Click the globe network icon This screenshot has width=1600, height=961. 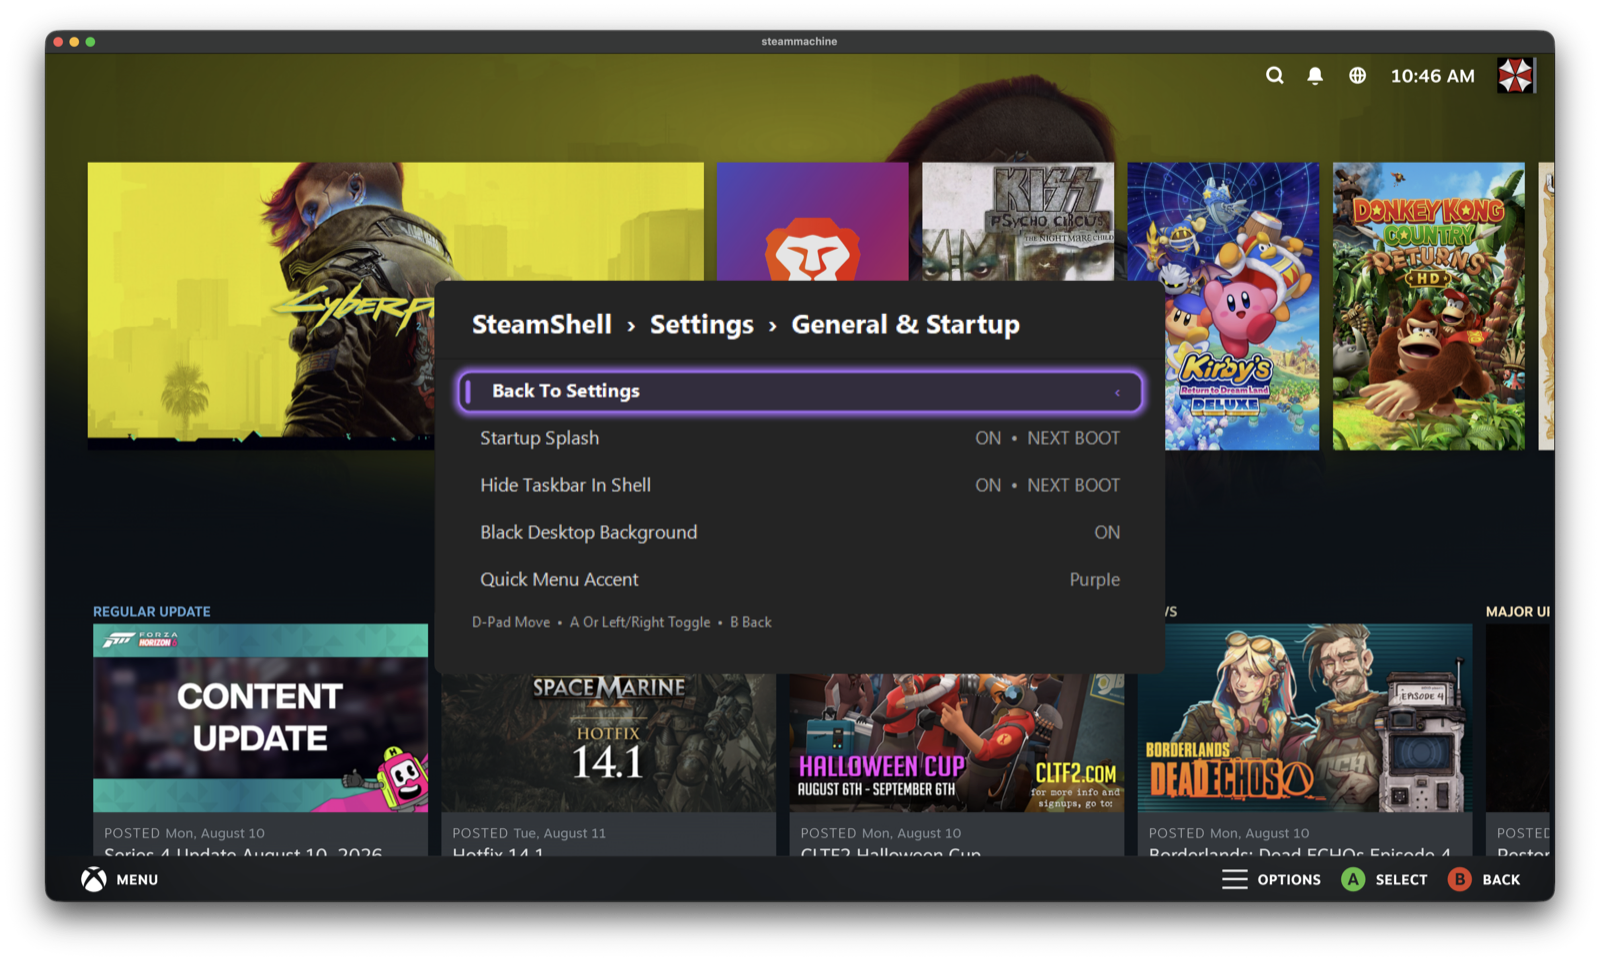(x=1357, y=76)
